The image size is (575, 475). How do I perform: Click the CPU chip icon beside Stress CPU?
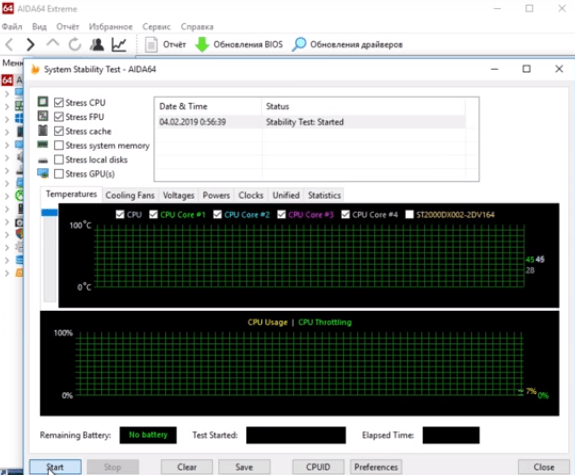click(43, 102)
